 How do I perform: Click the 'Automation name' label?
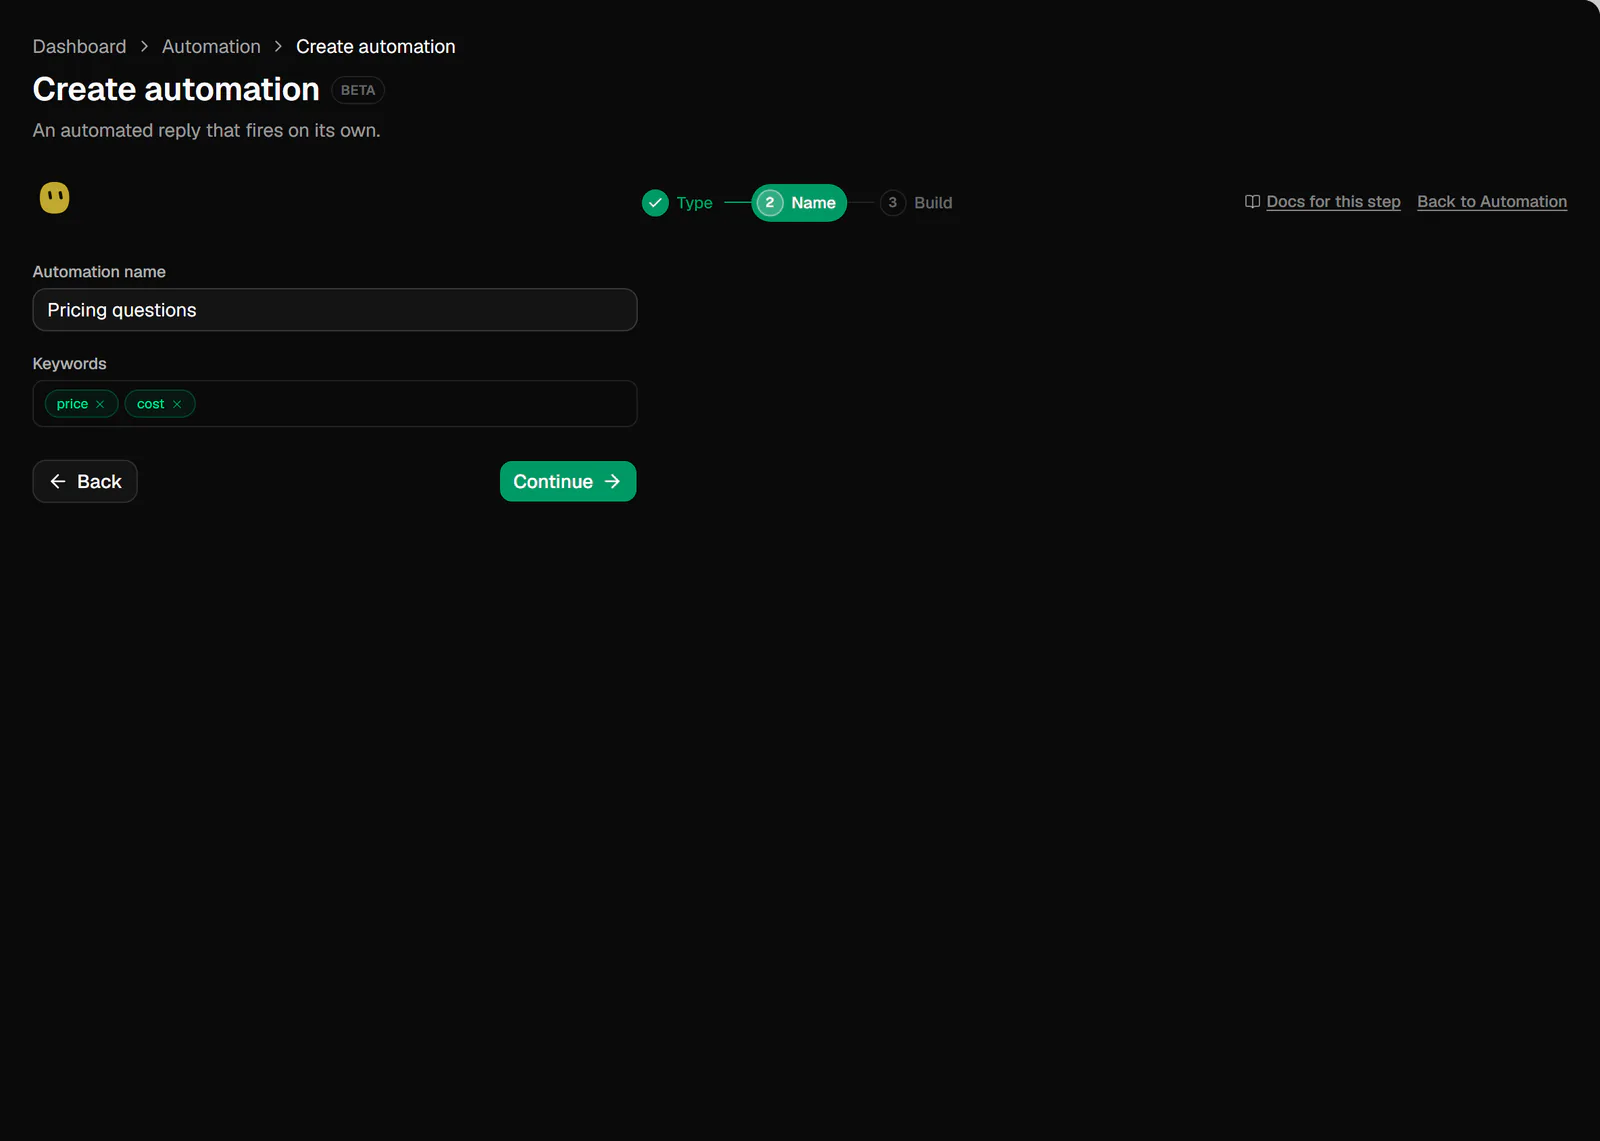tap(99, 272)
